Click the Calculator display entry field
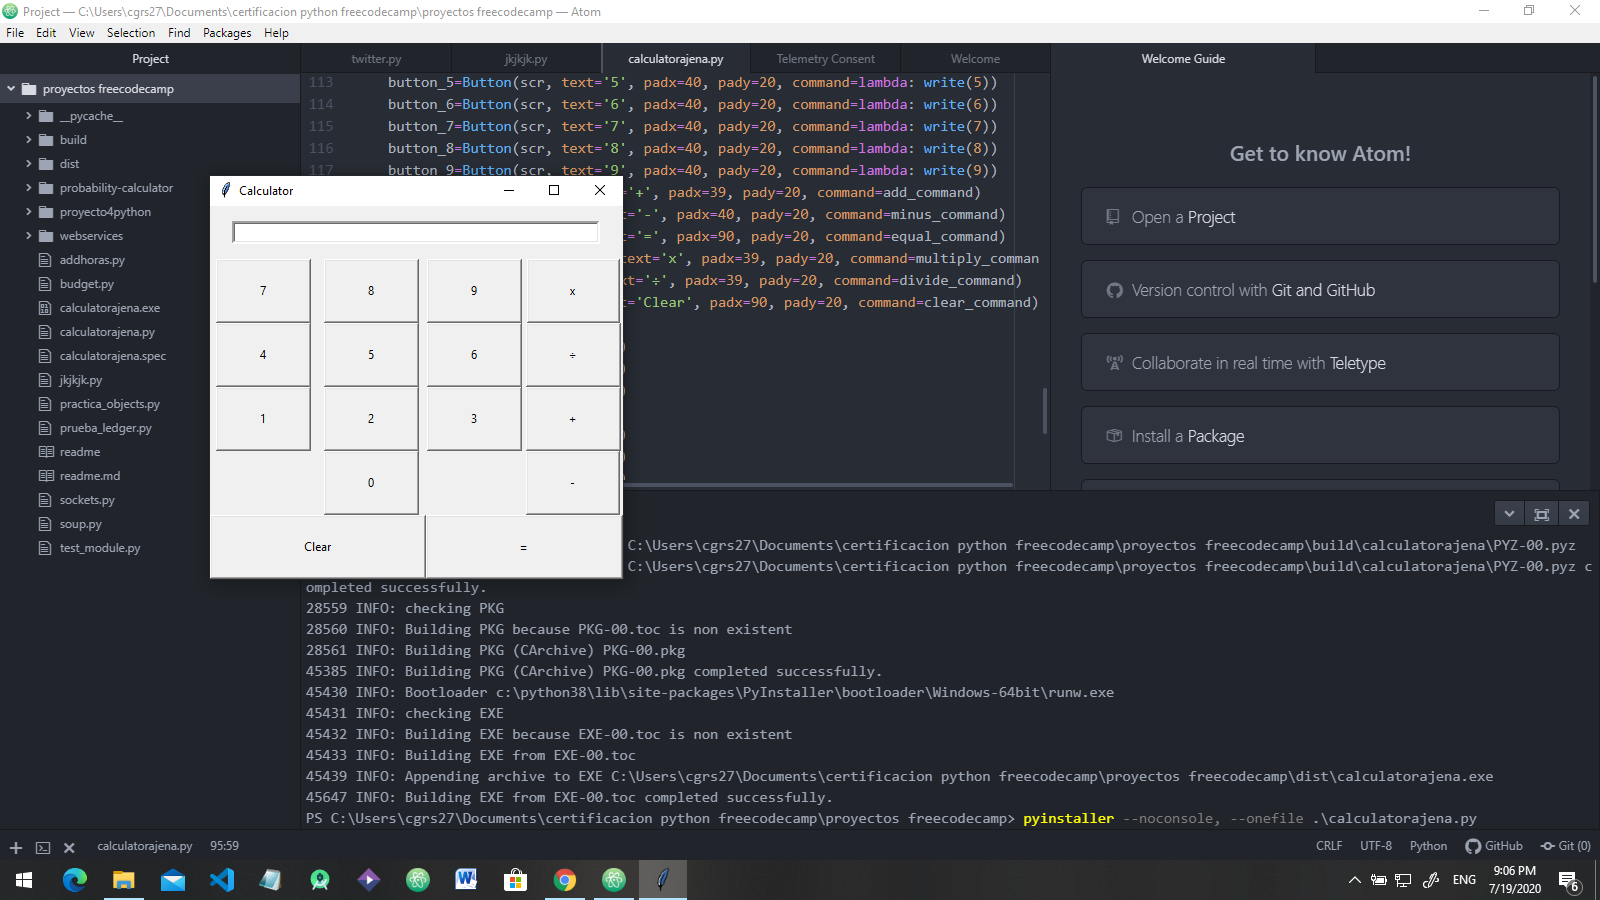The width and height of the screenshot is (1600, 900). tap(415, 233)
